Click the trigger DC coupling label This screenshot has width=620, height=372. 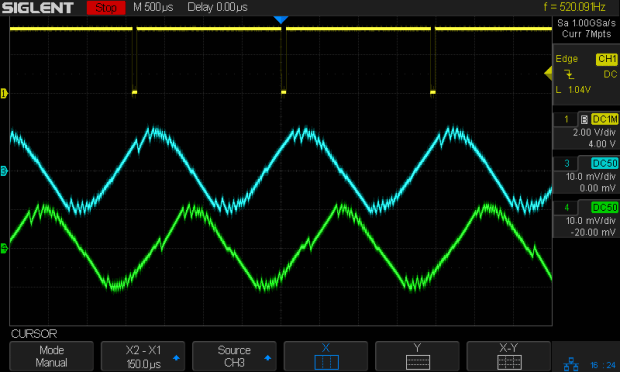tap(610, 74)
